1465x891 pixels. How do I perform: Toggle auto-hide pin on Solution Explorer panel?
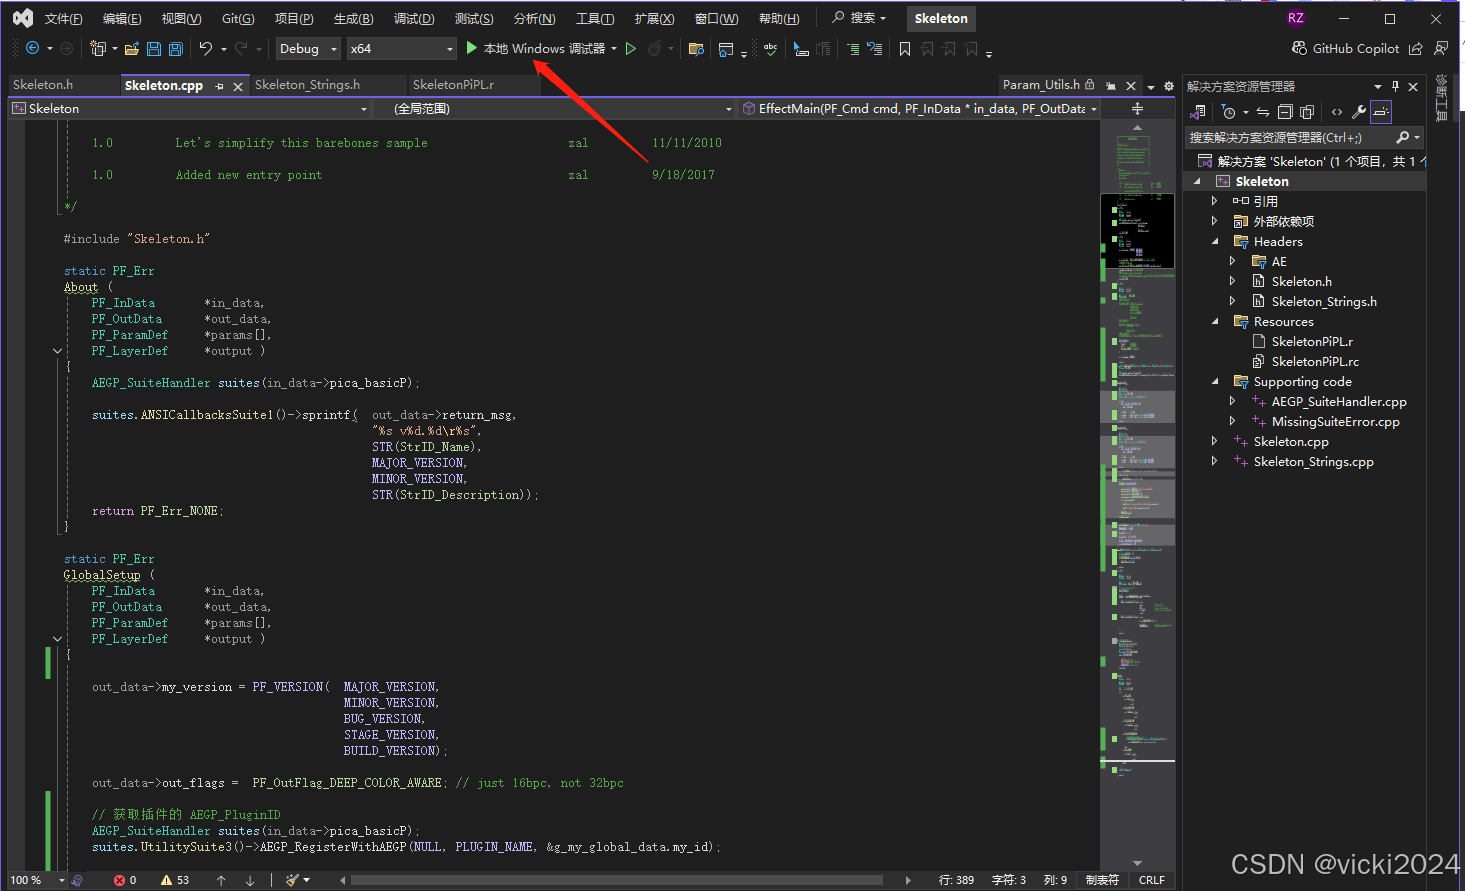1396,86
